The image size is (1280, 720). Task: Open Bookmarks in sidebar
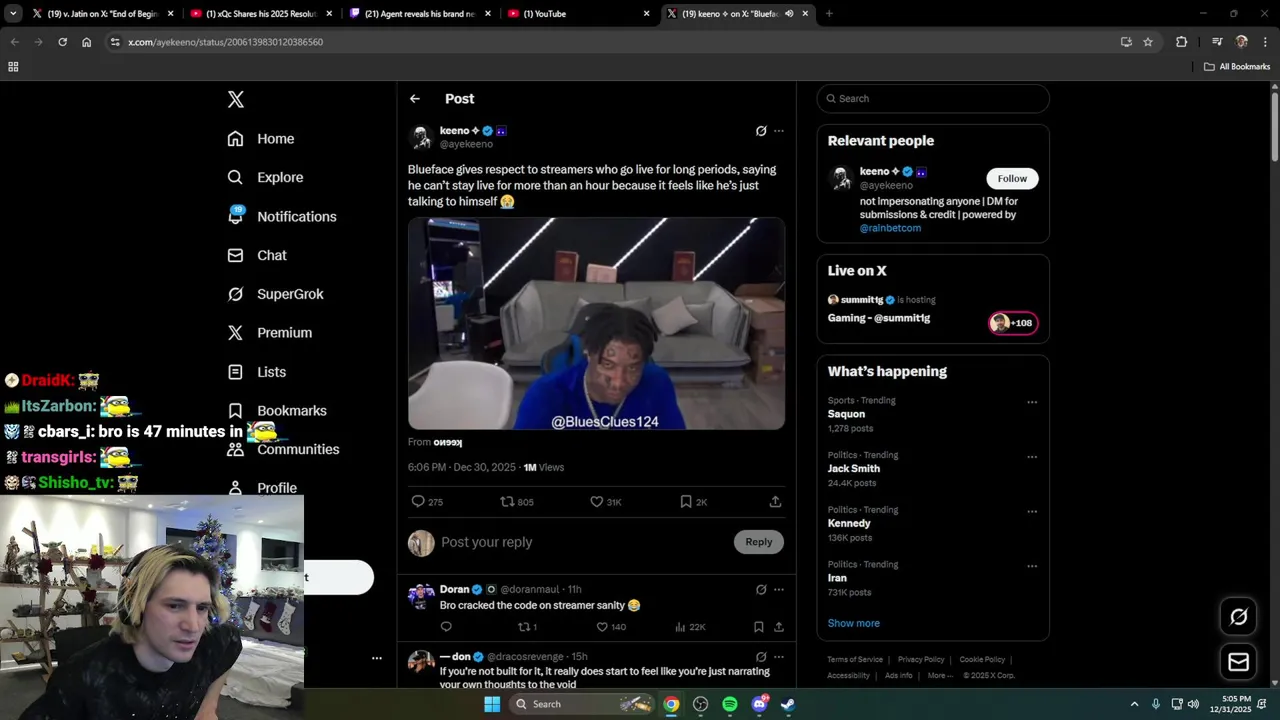[277, 411]
